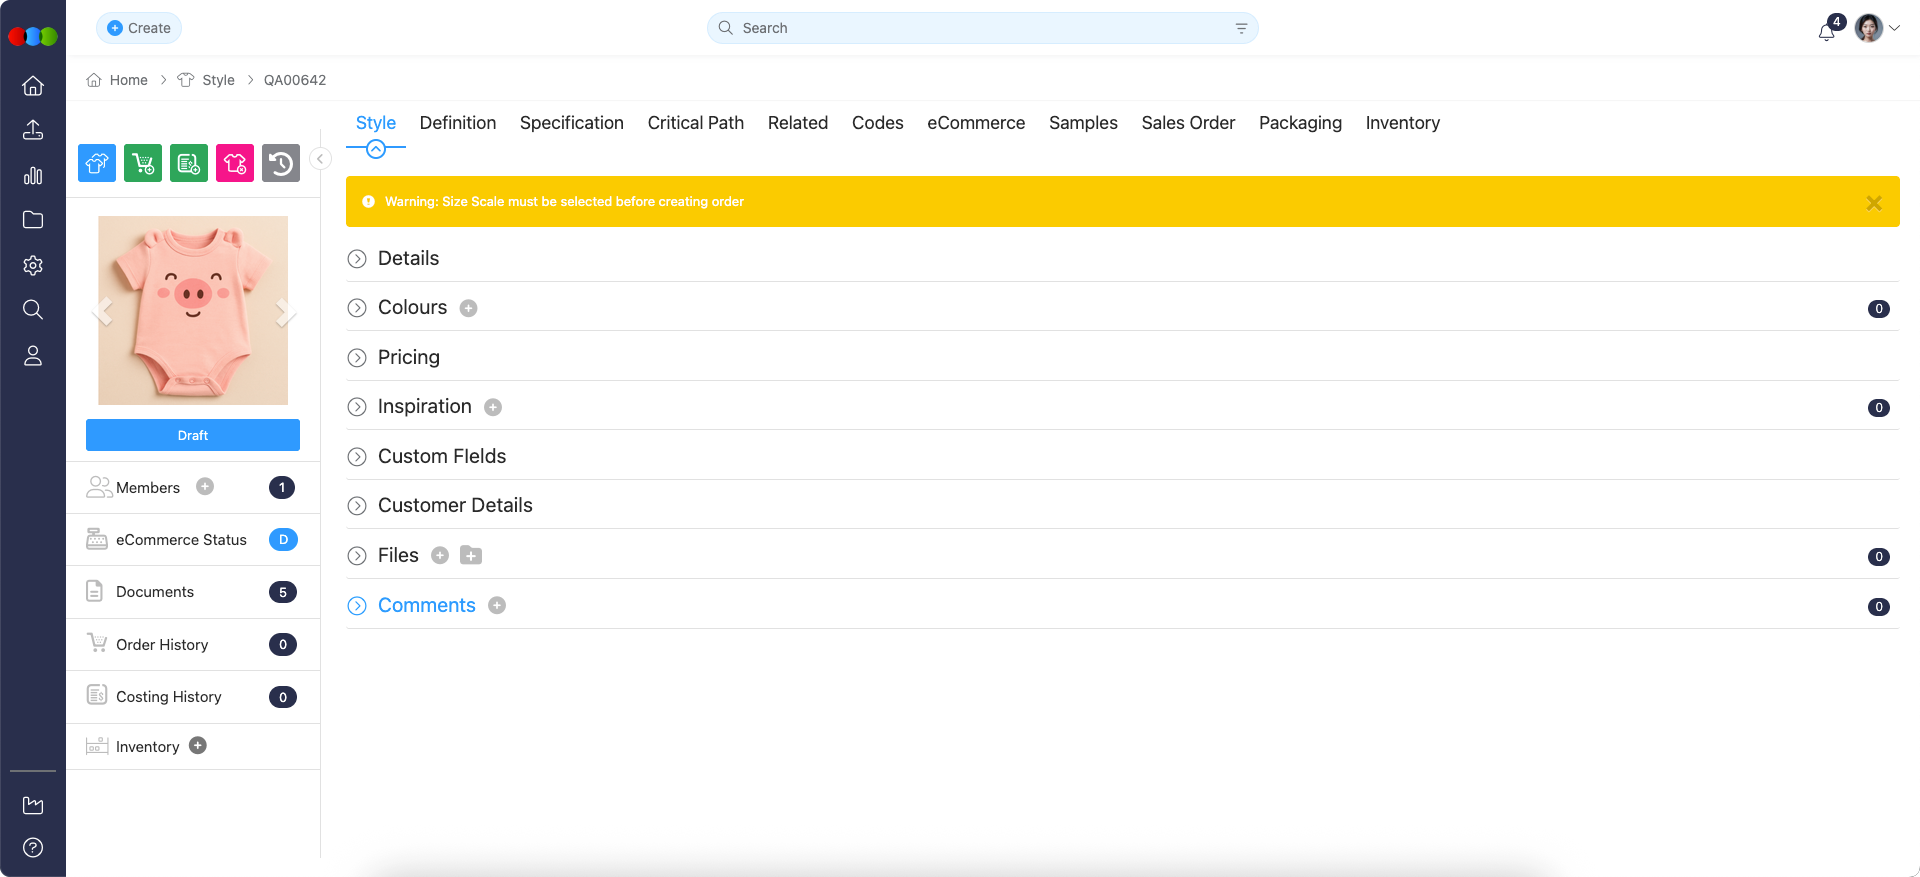The image size is (1920, 877).
Task: Switch to the Specification tab
Action: (571, 123)
